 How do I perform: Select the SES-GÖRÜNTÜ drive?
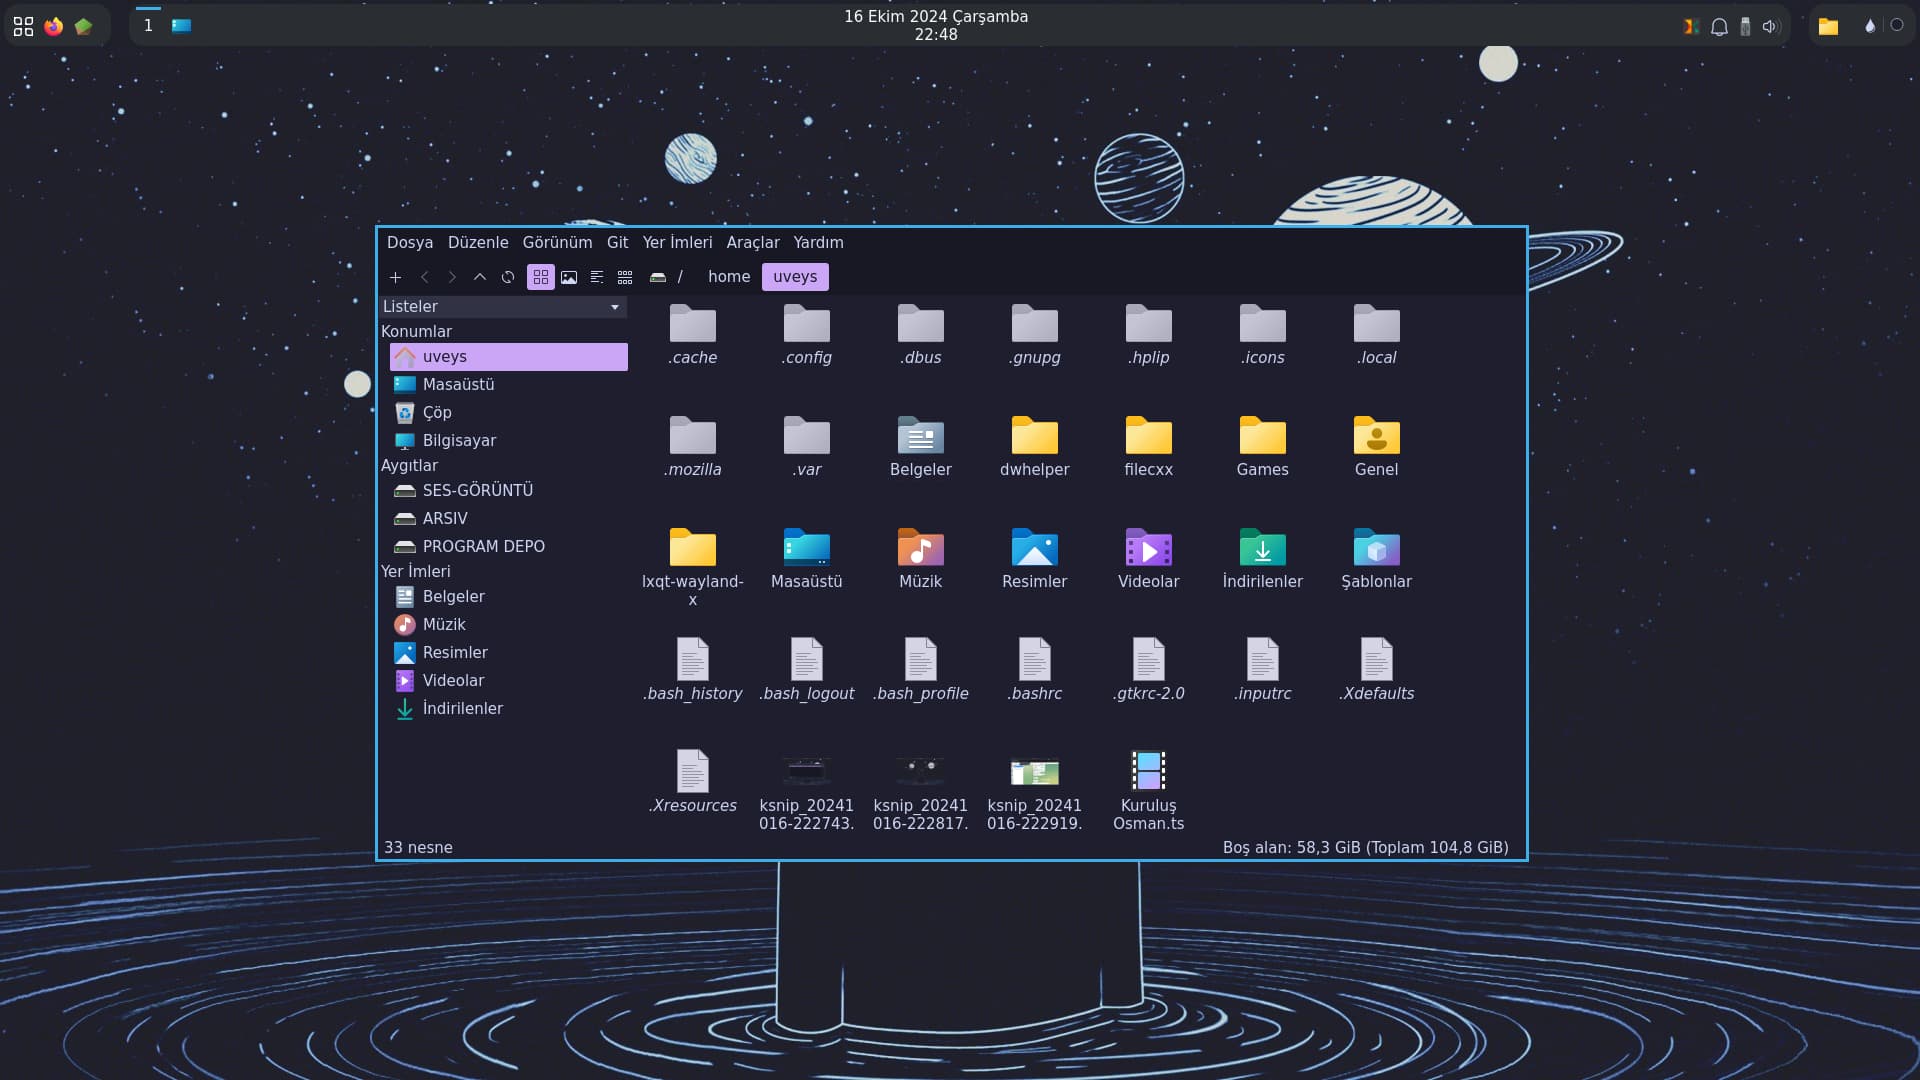tap(509, 491)
